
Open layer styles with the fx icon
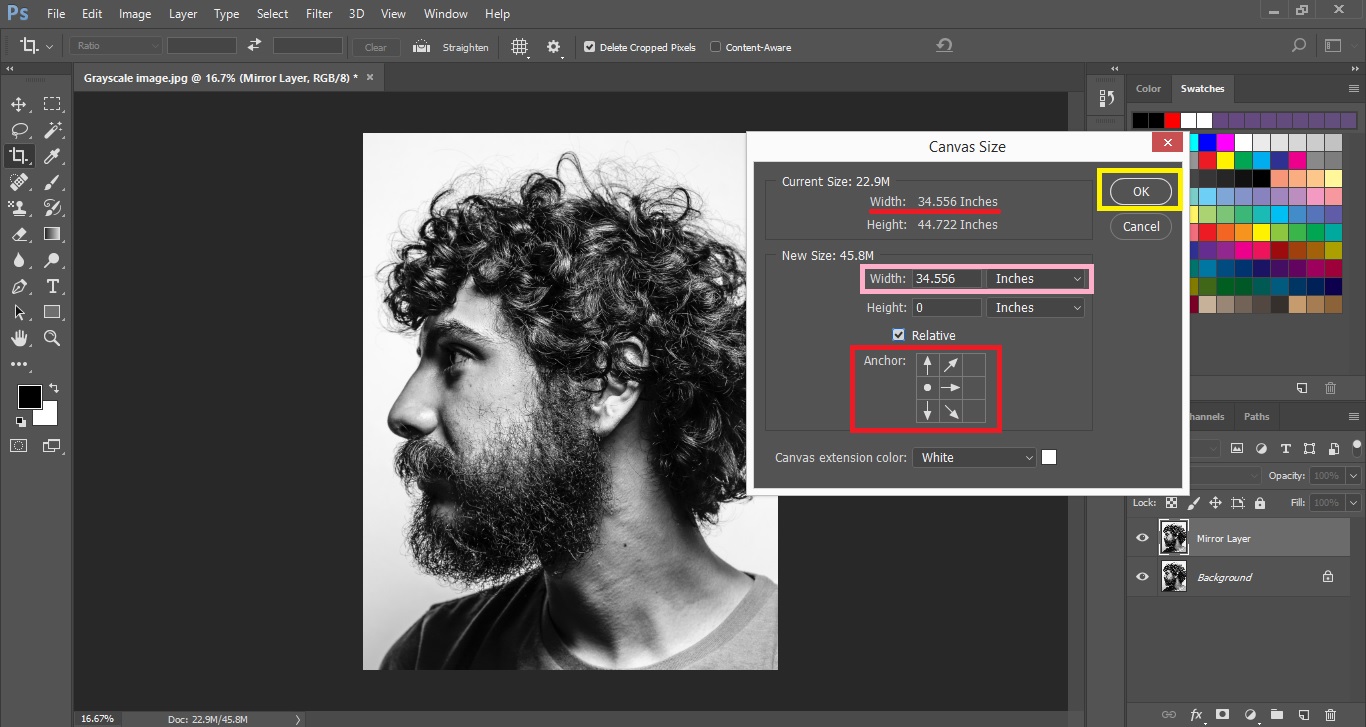click(x=1196, y=714)
